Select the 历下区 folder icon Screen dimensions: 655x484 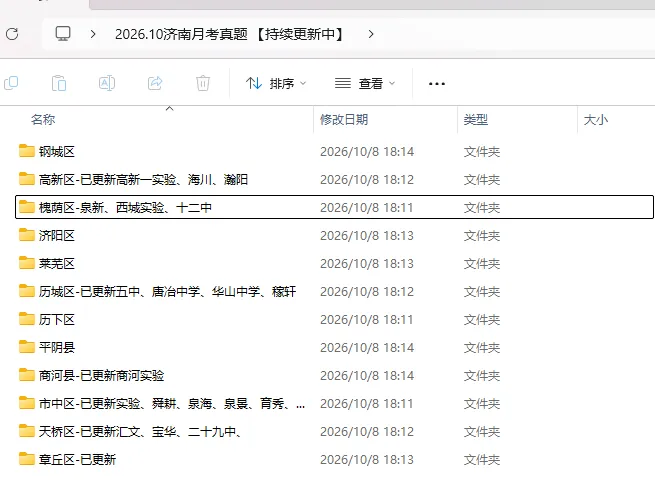tap(27, 319)
